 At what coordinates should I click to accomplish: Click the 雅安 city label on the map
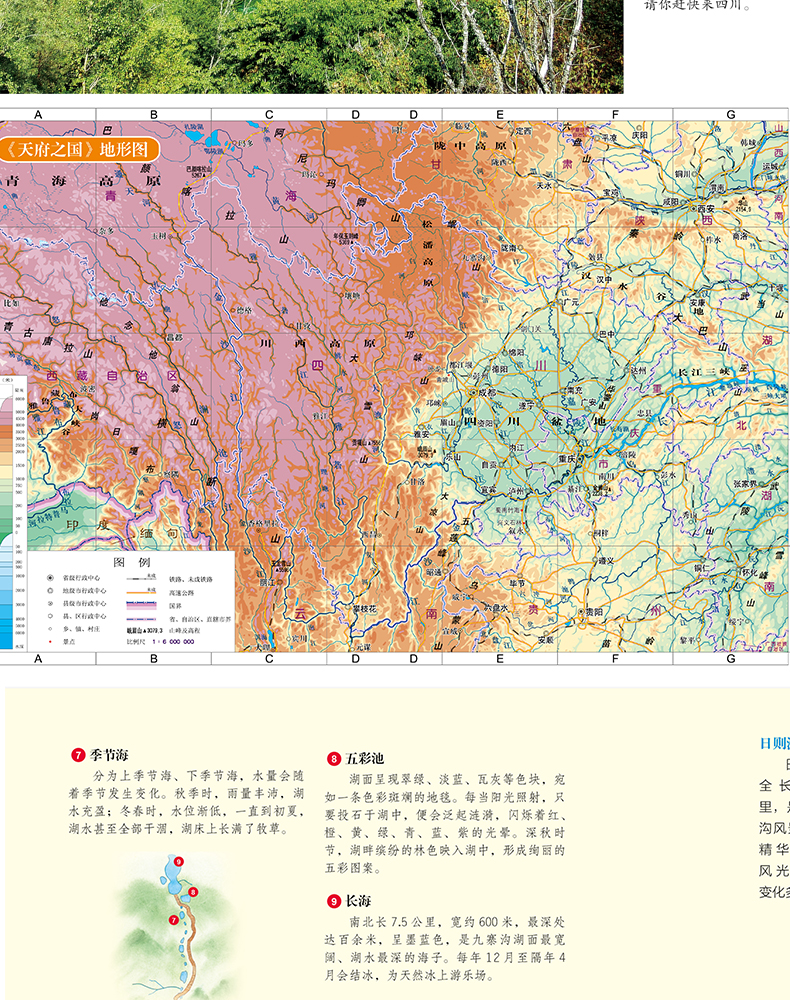click(421, 434)
